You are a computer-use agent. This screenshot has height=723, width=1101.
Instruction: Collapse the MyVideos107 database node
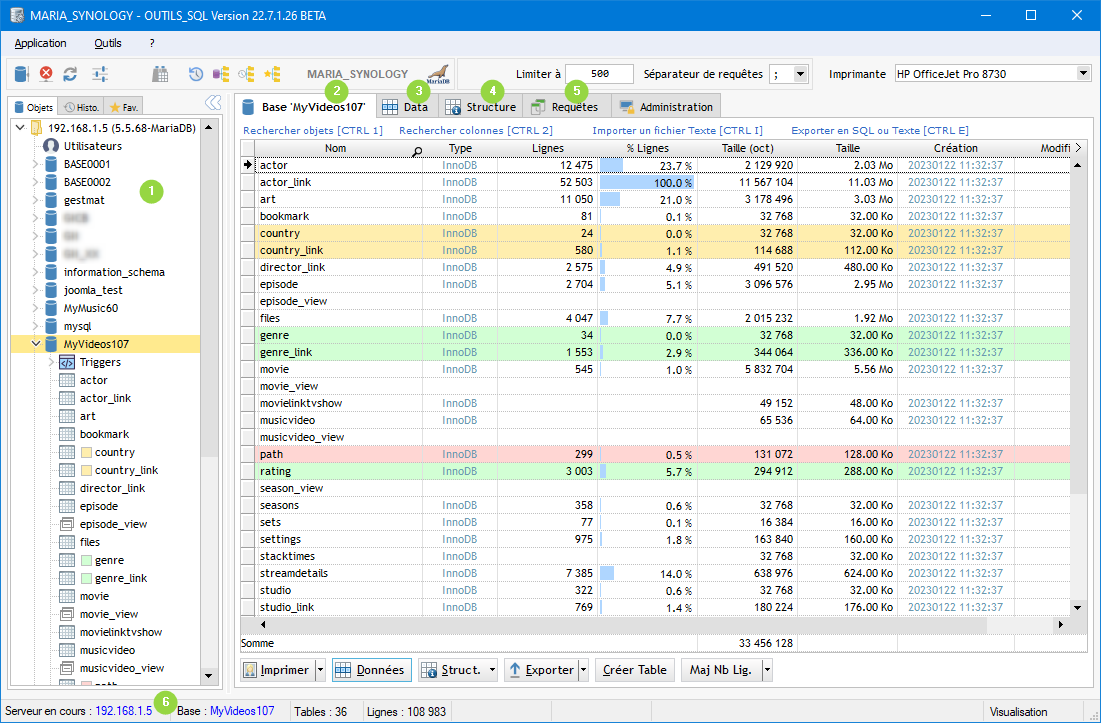point(35,344)
